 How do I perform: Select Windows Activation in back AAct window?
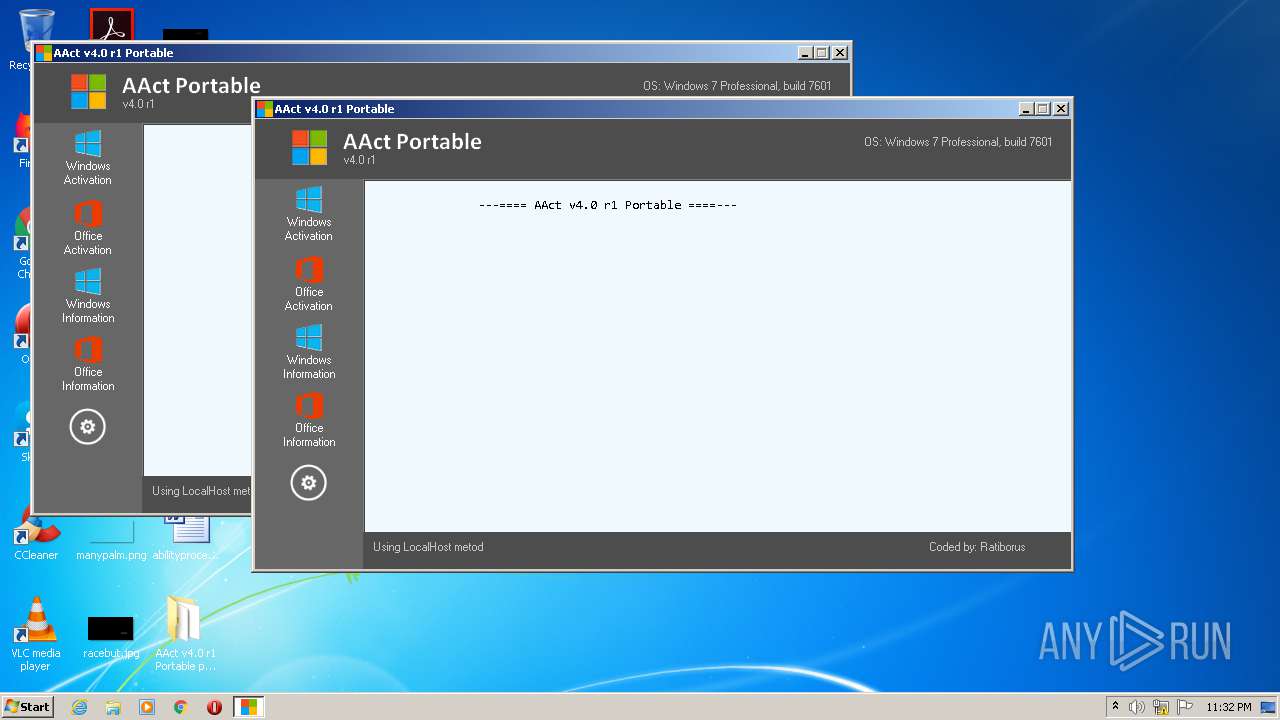88,158
